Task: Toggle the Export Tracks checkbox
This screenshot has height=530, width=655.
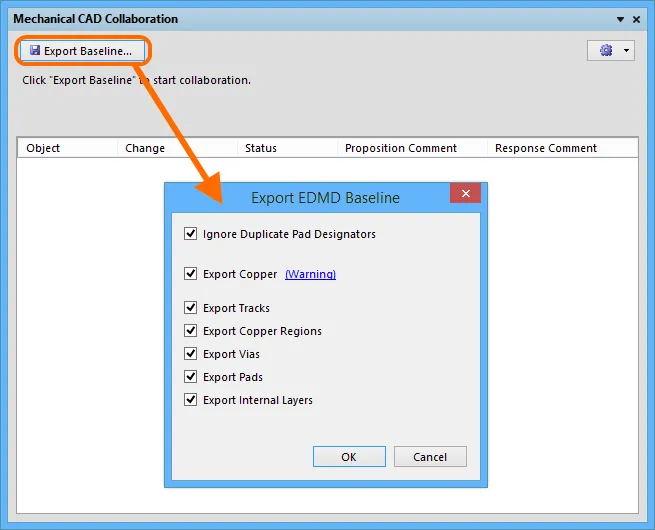Action: click(x=190, y=308)
